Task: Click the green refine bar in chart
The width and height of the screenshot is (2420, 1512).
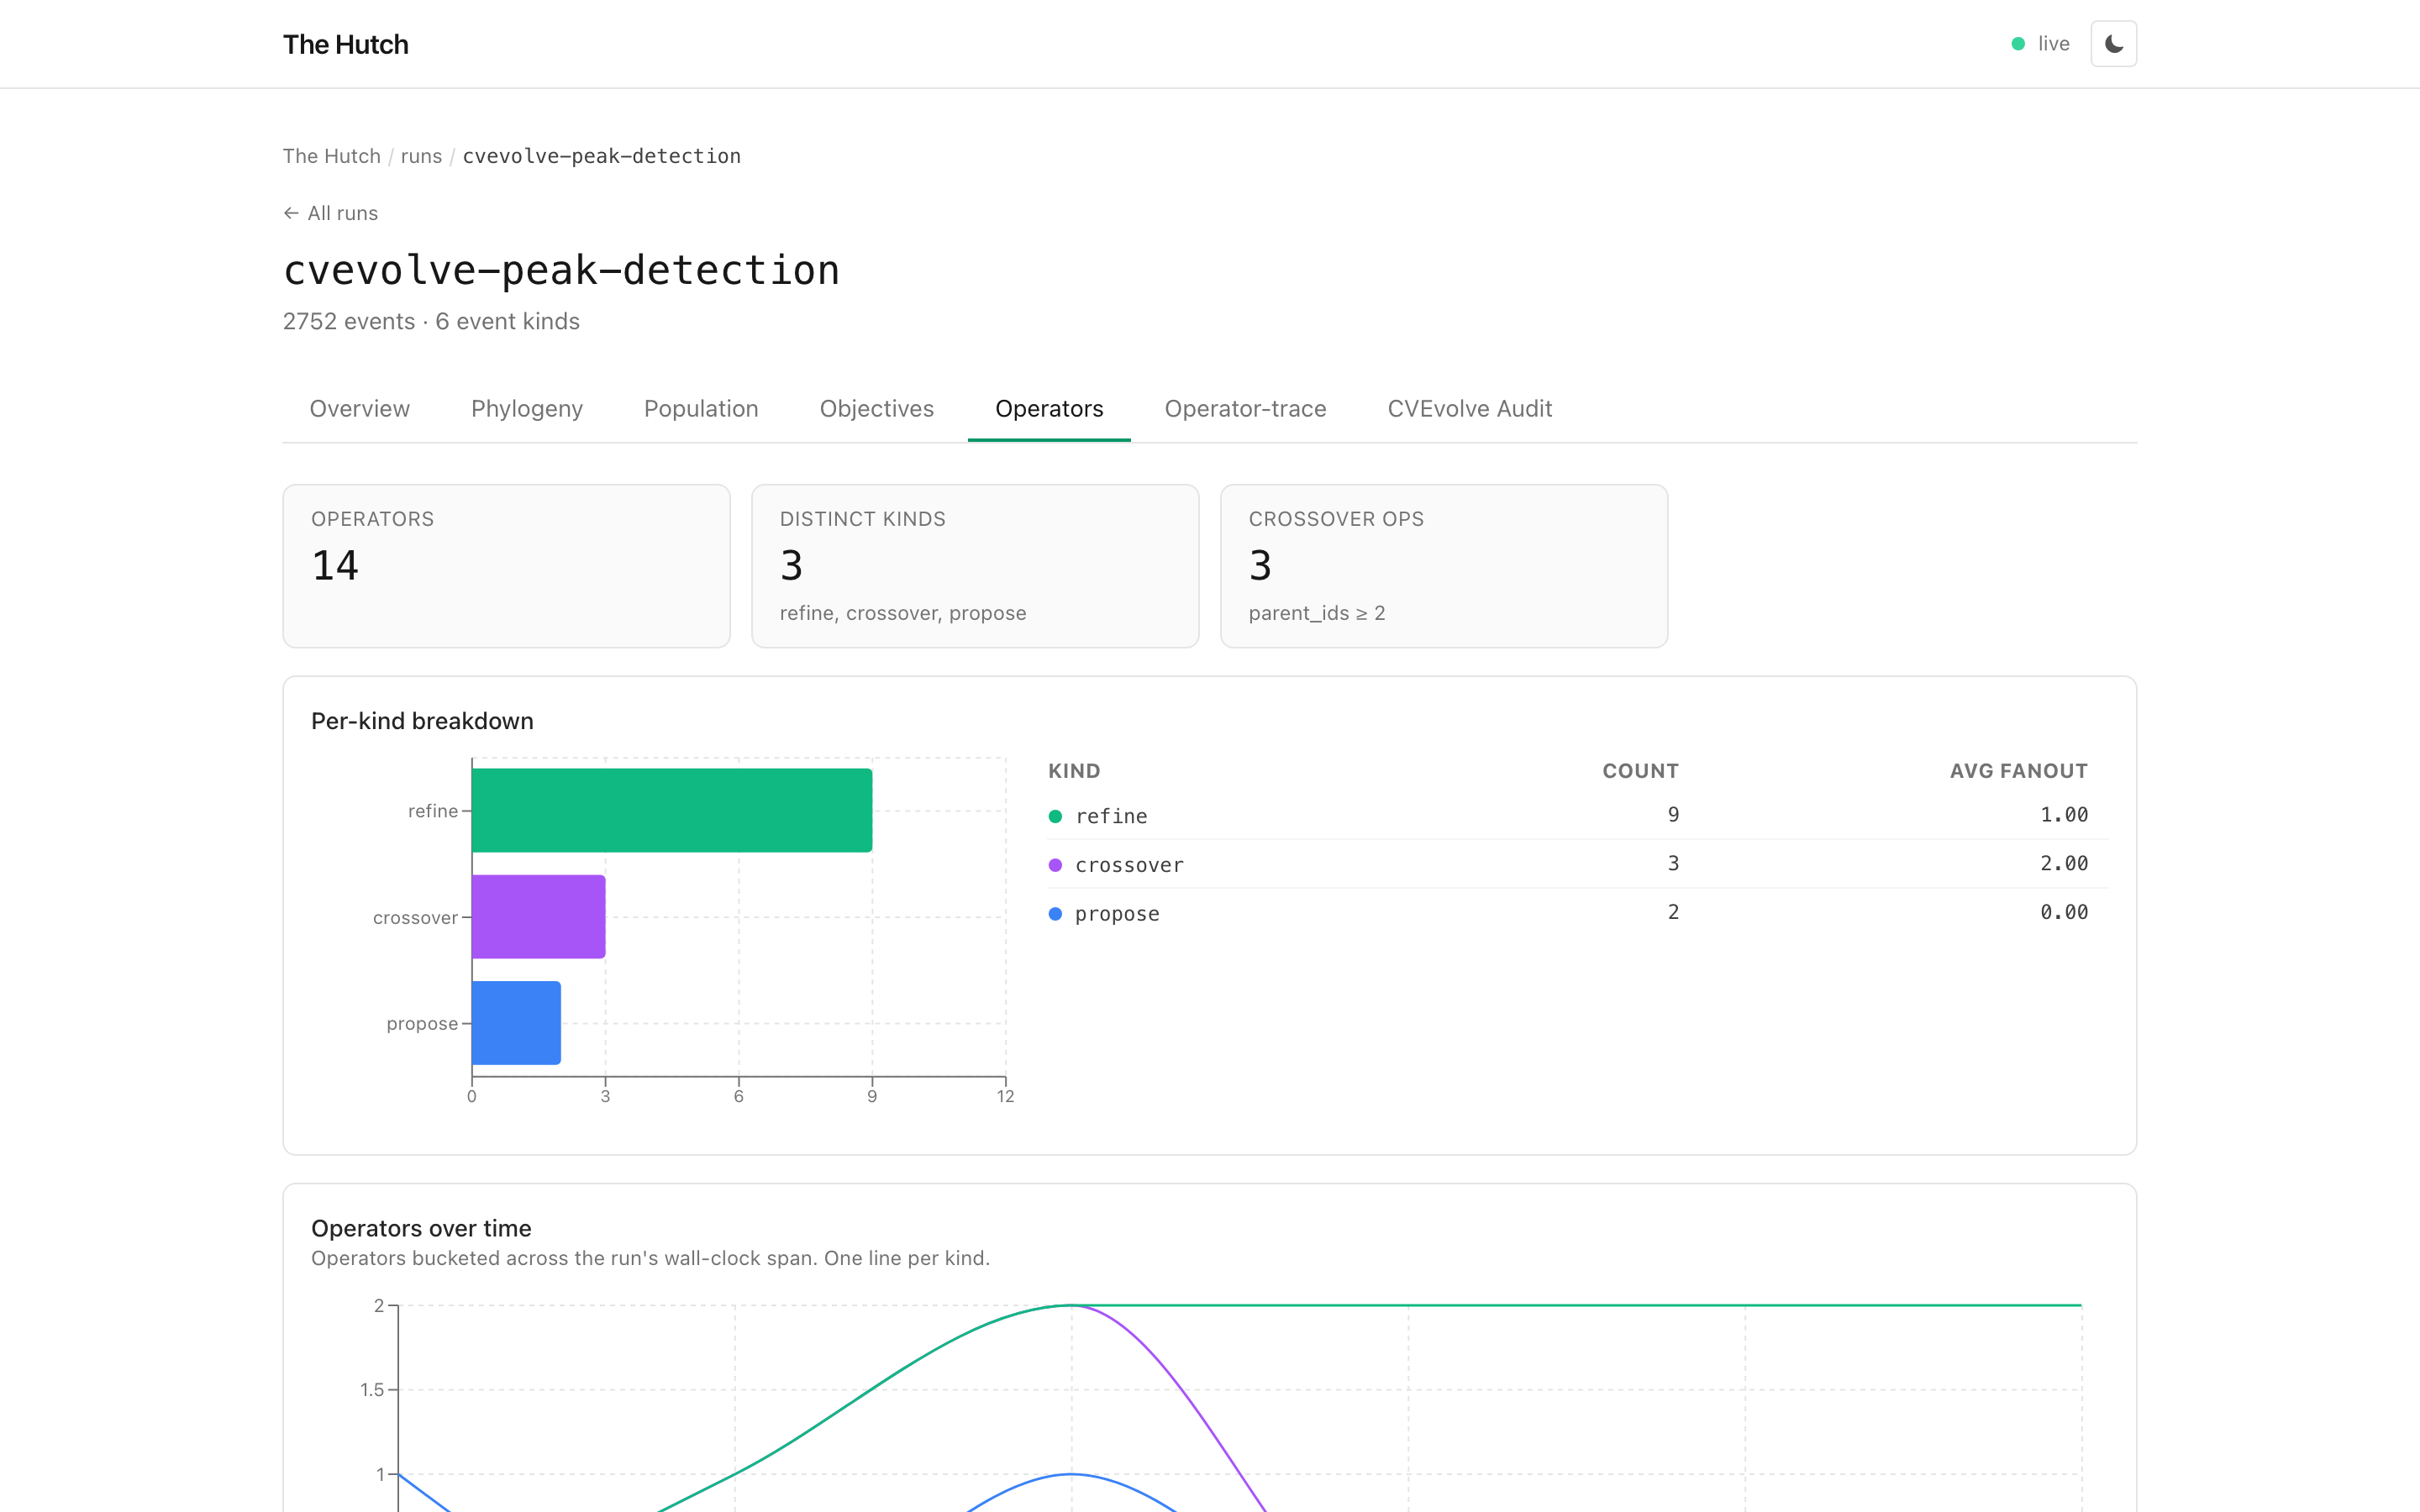Action: click(672, 810)
